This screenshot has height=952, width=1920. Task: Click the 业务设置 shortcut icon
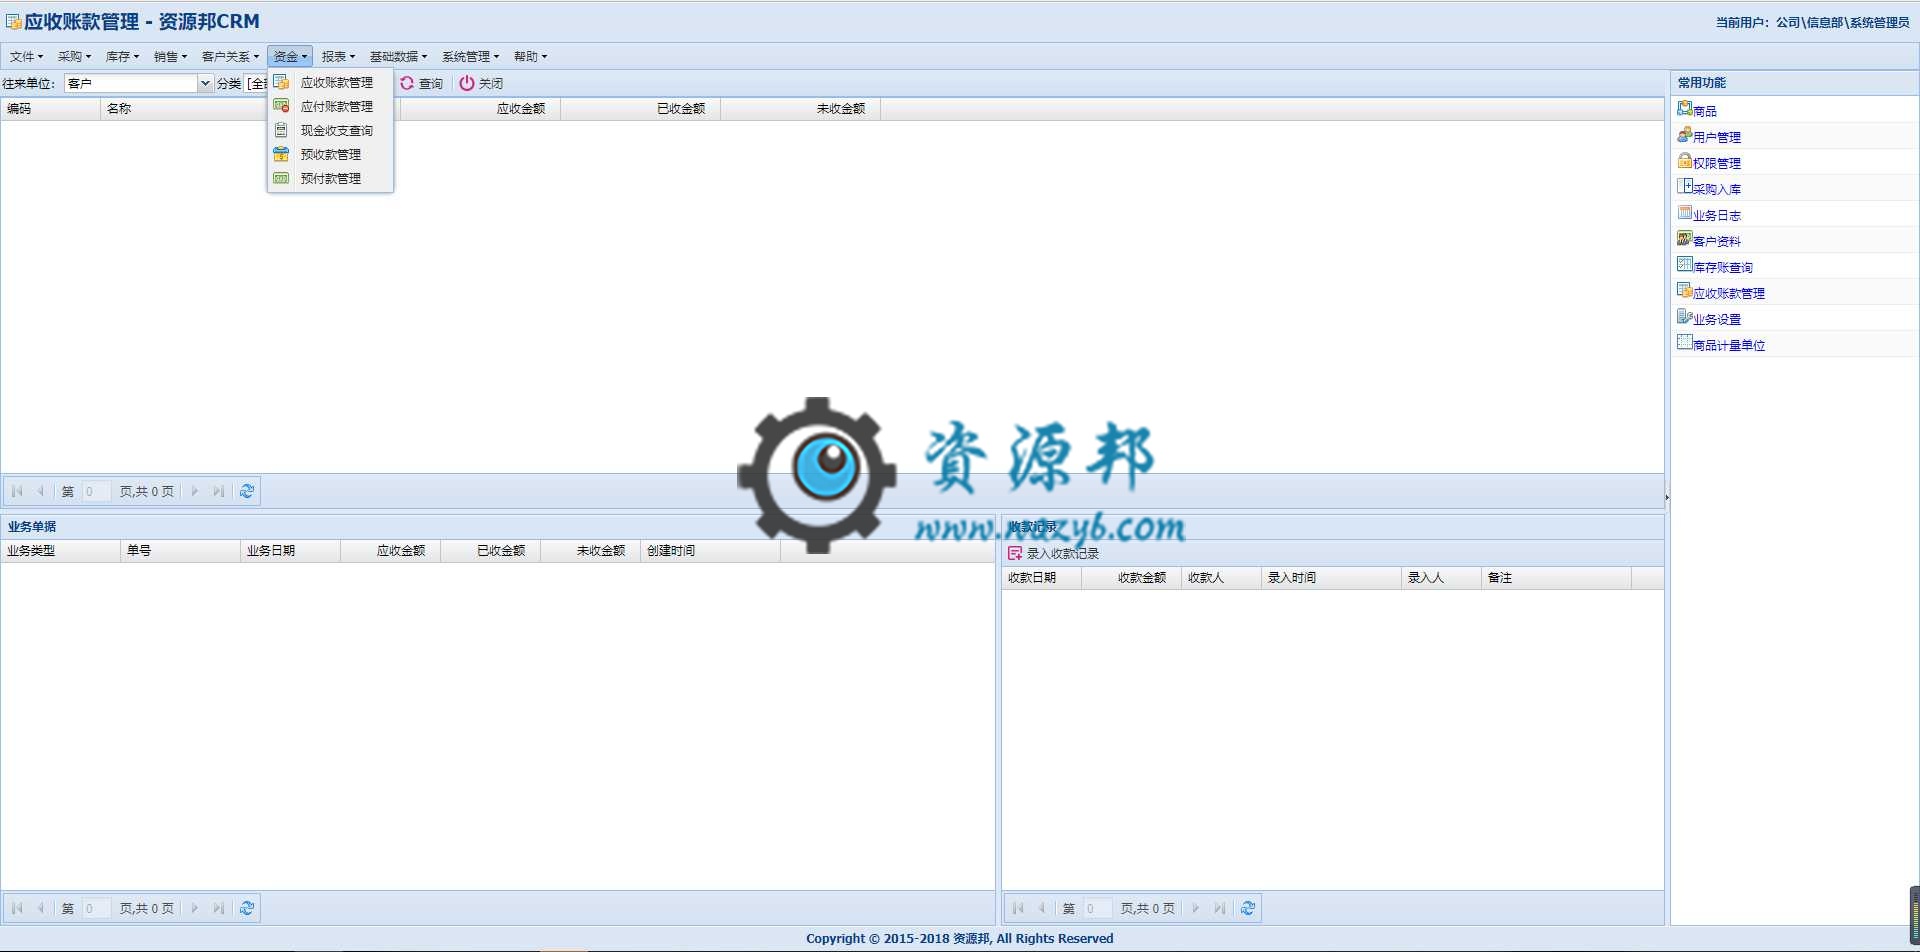tap(1685, 317)
